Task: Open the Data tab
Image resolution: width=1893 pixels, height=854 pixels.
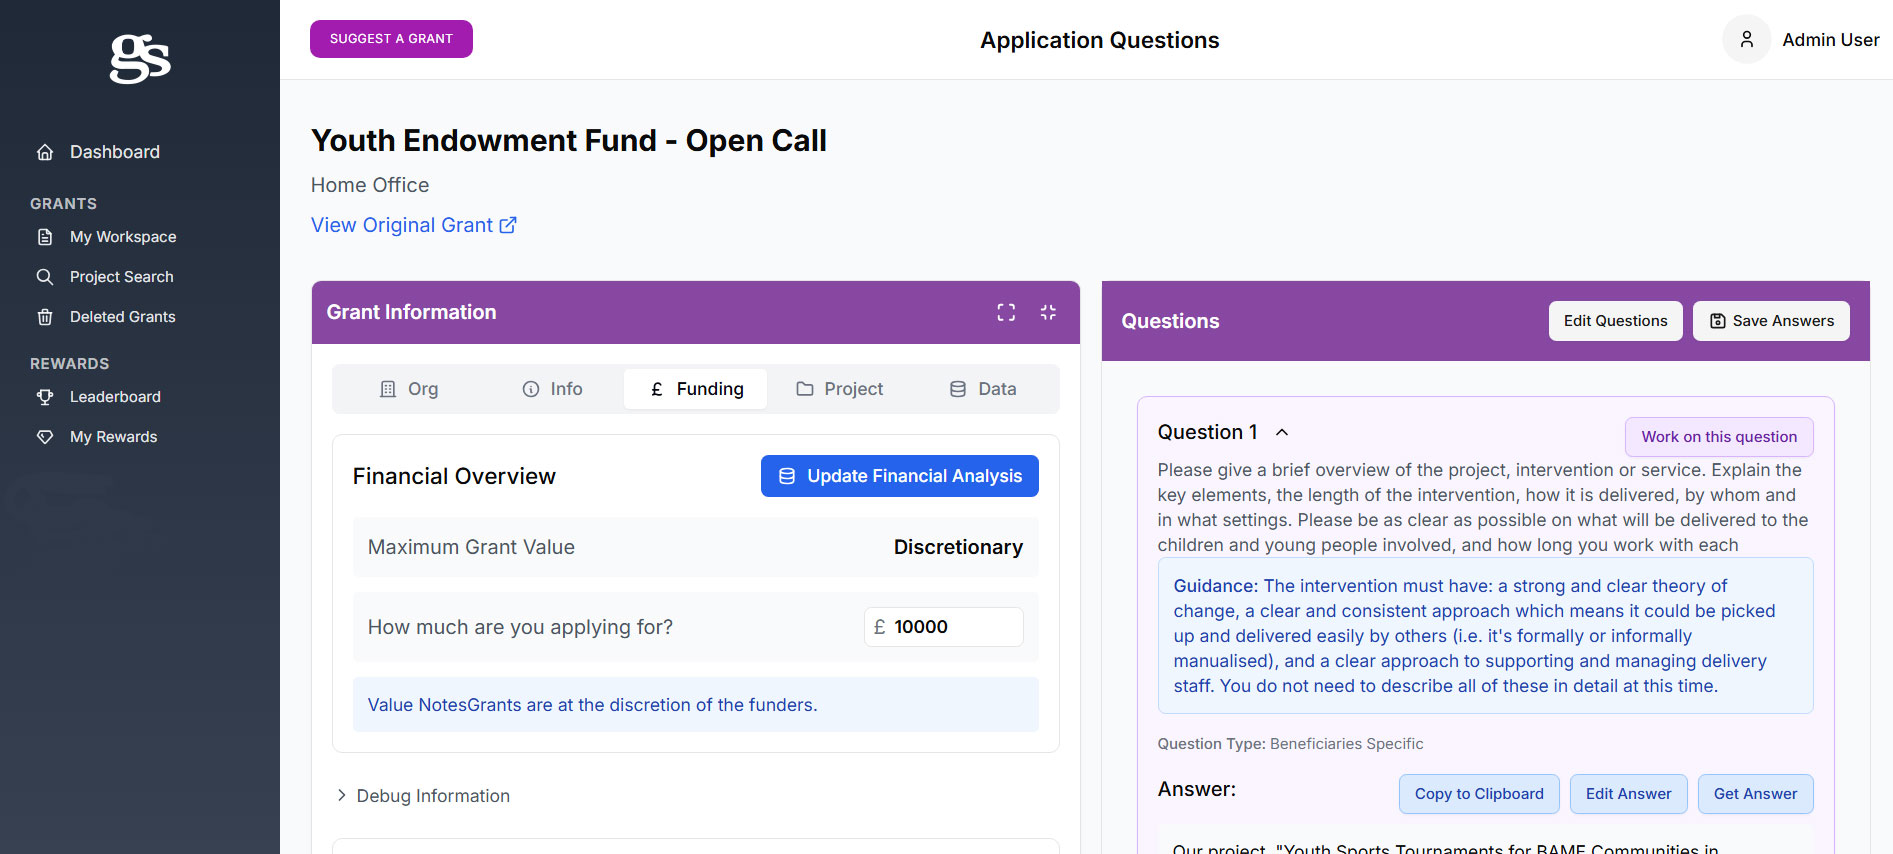Action: (983, 389)
